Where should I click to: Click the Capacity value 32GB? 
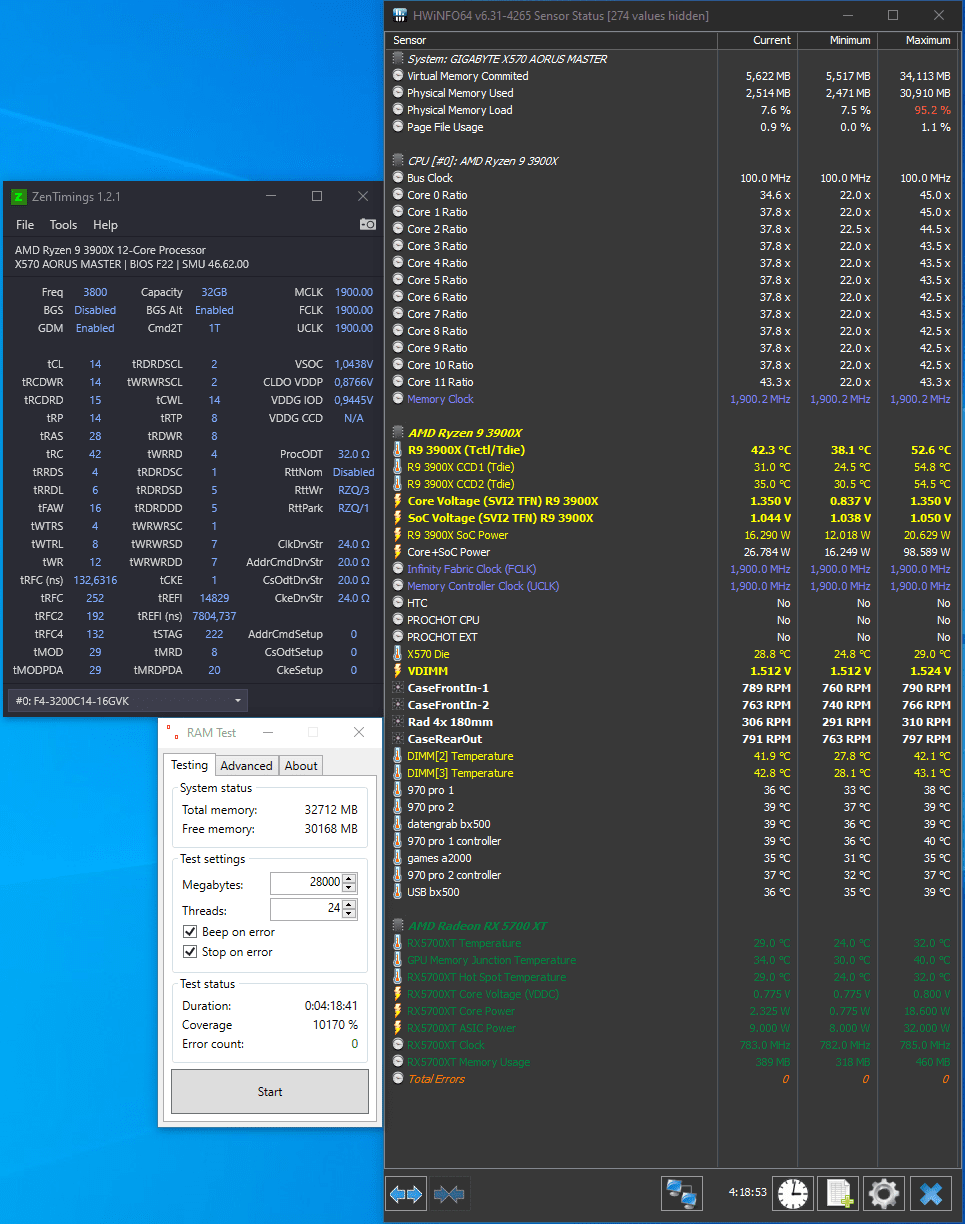click(x=213, y=292)
